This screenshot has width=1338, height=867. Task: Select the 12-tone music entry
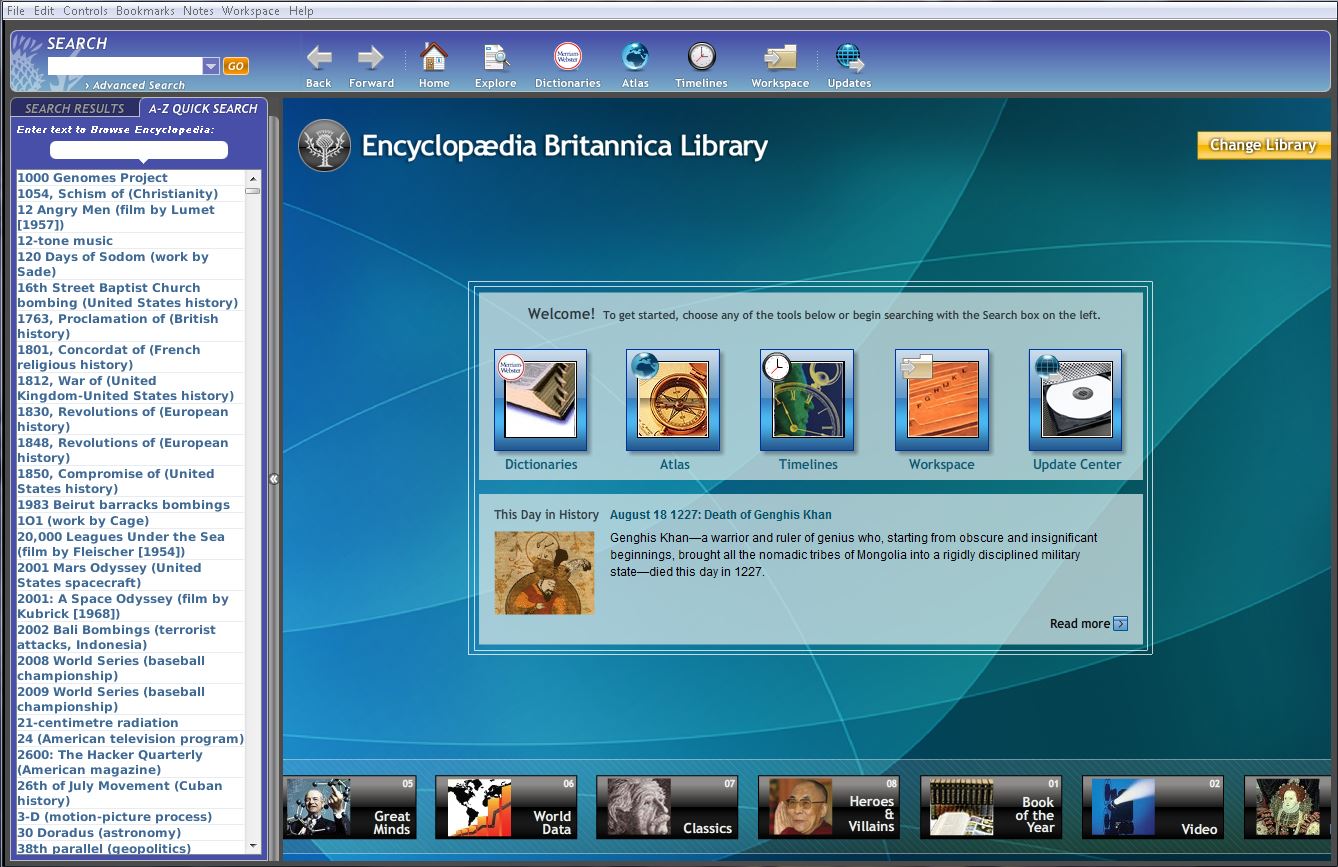pyautogui.click(x=64, y=240)
